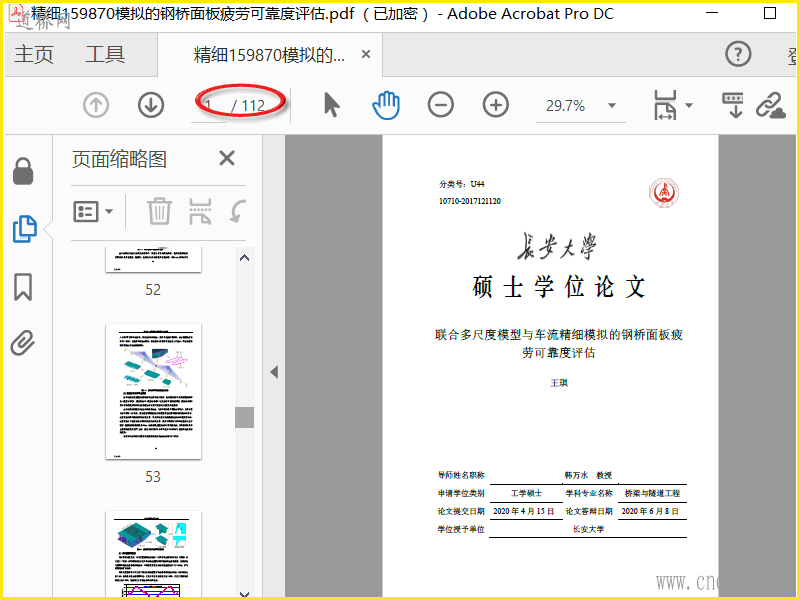Close the page thumbnails panel
800x600 pixels.
tap(227, 158)
